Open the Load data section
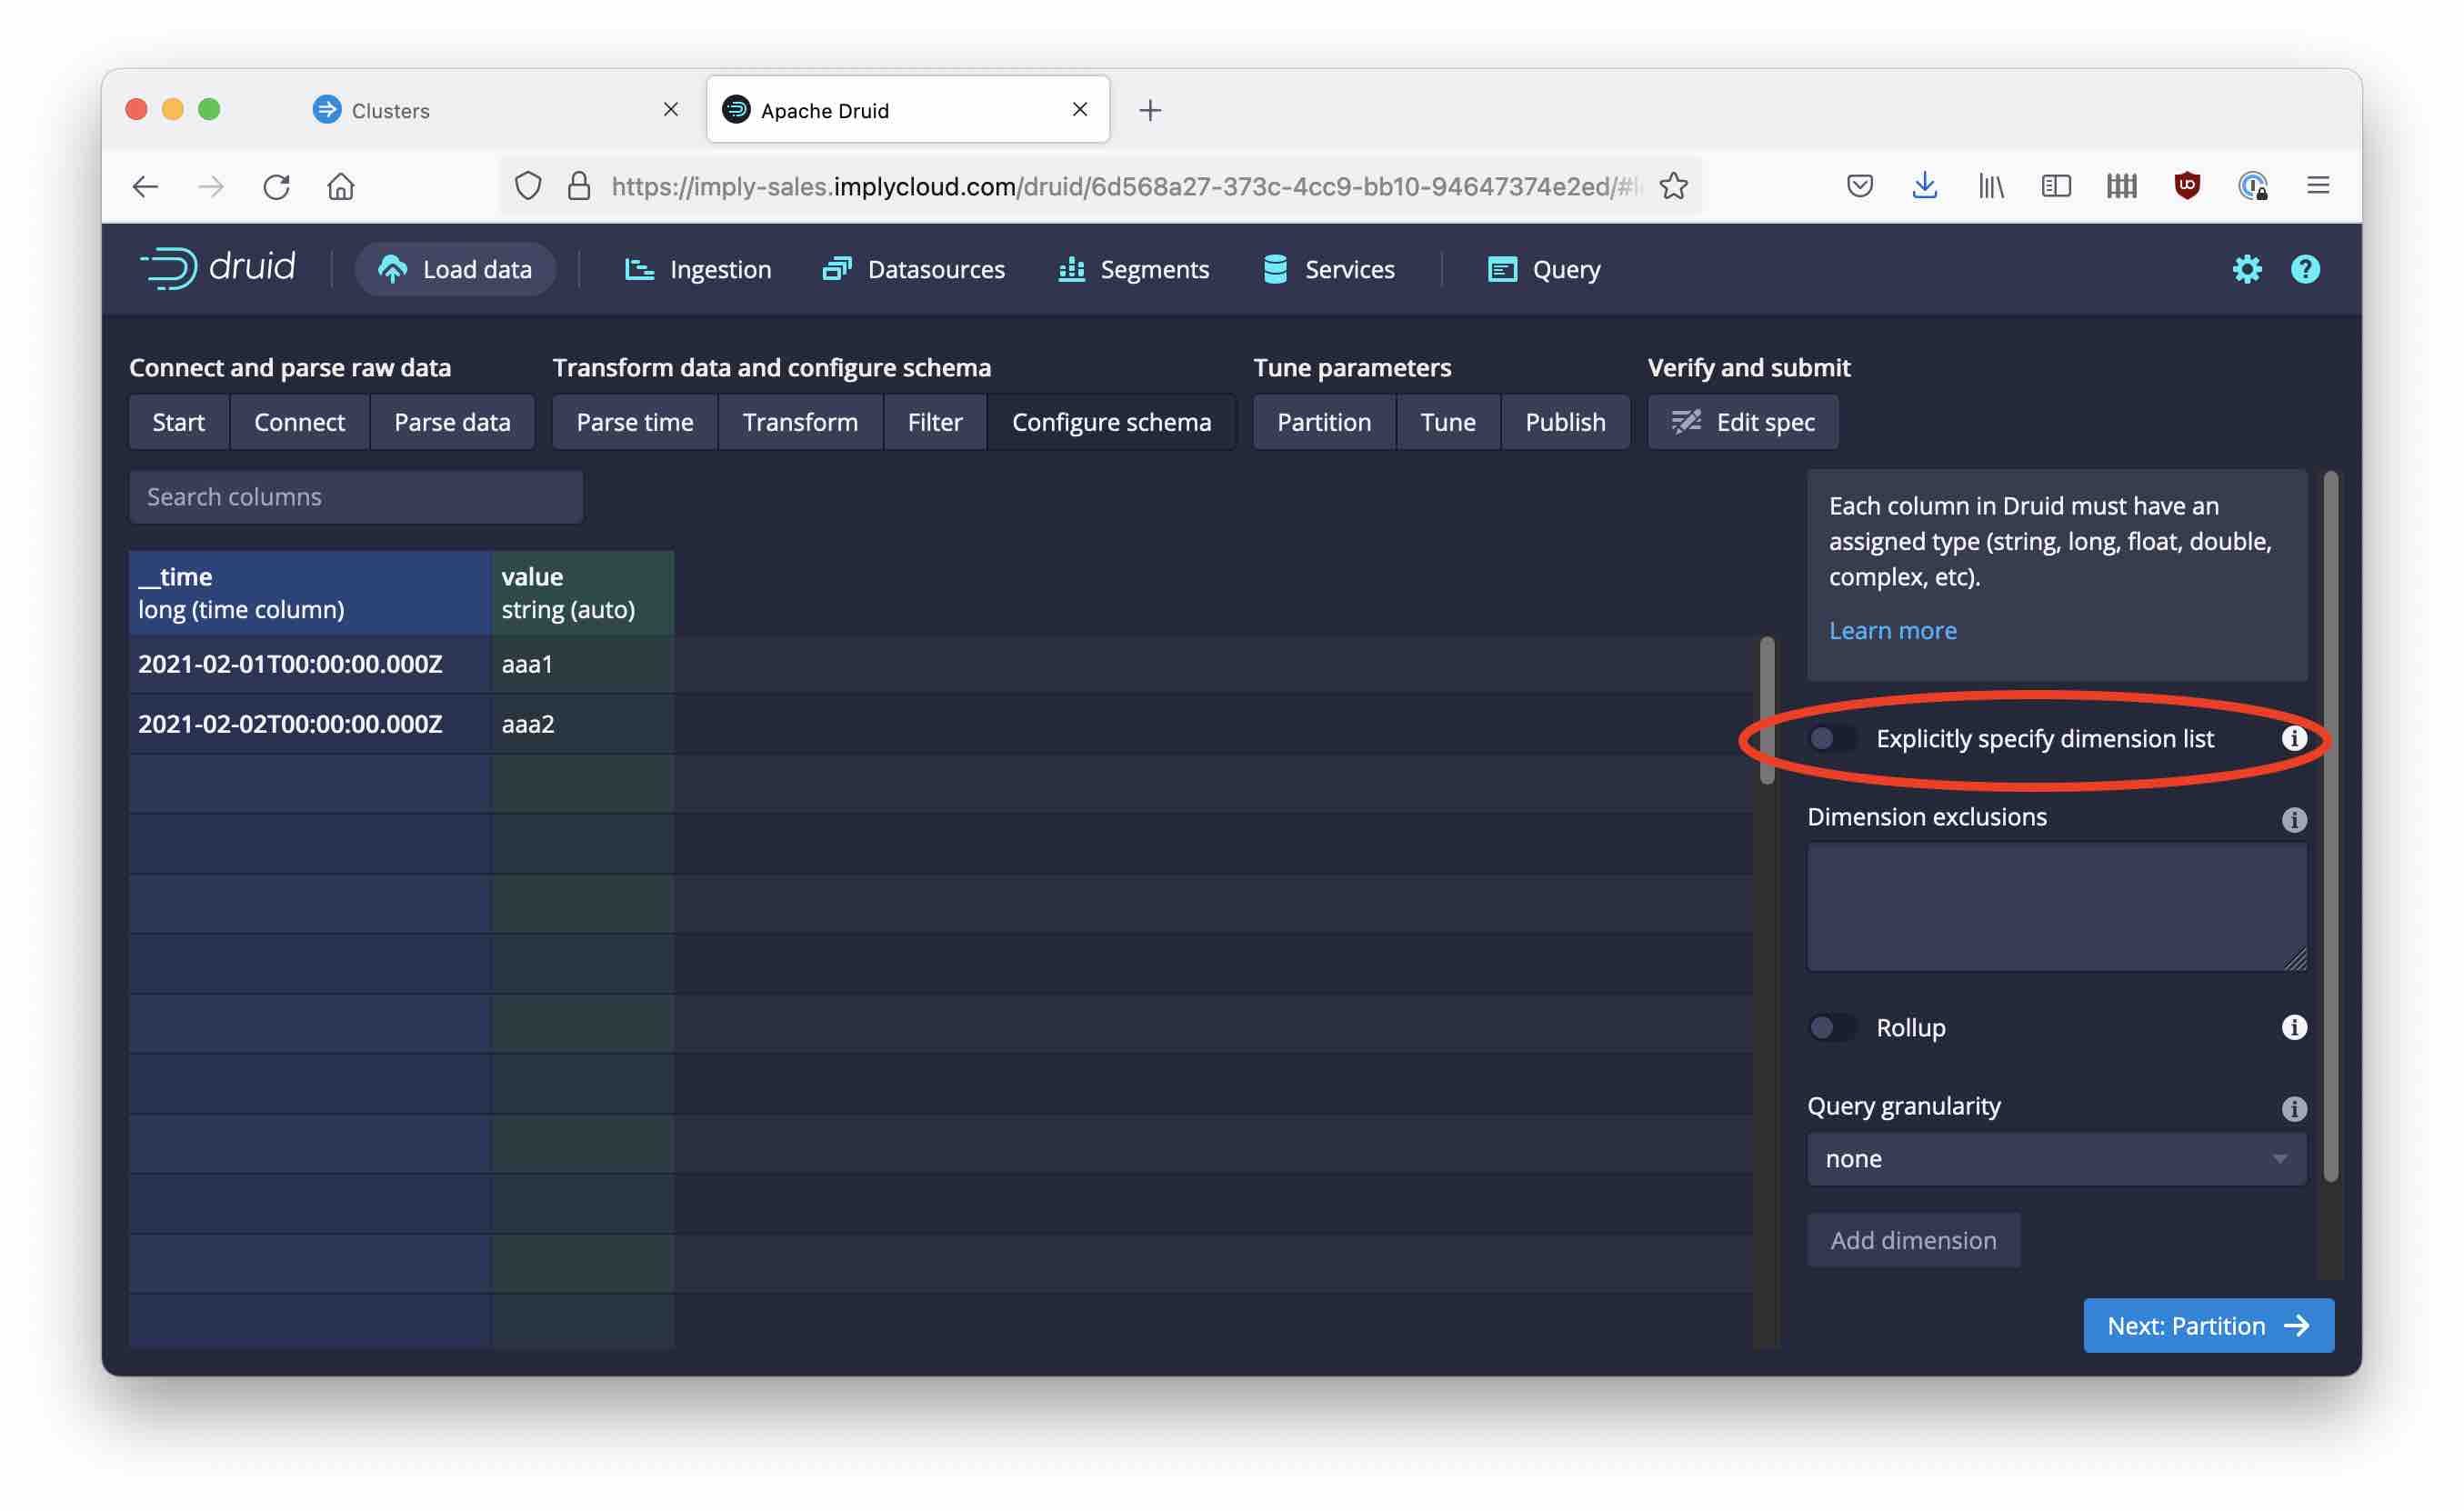The height and width of the screenshot is (1511, 2464). pos(455,268)
